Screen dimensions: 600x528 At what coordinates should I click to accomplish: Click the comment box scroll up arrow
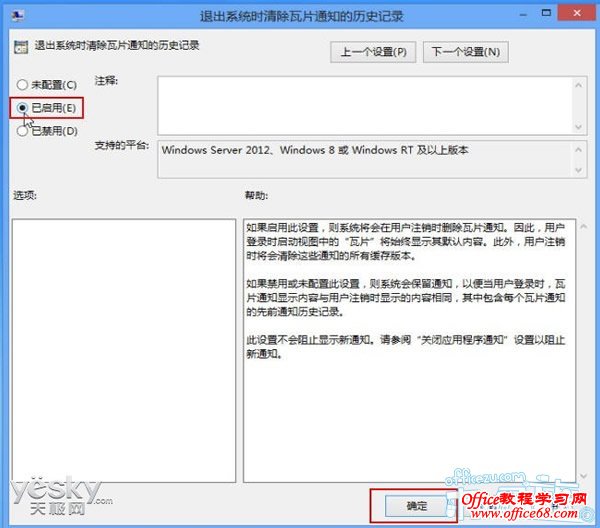pyautogui.click(x=579, y=85)
